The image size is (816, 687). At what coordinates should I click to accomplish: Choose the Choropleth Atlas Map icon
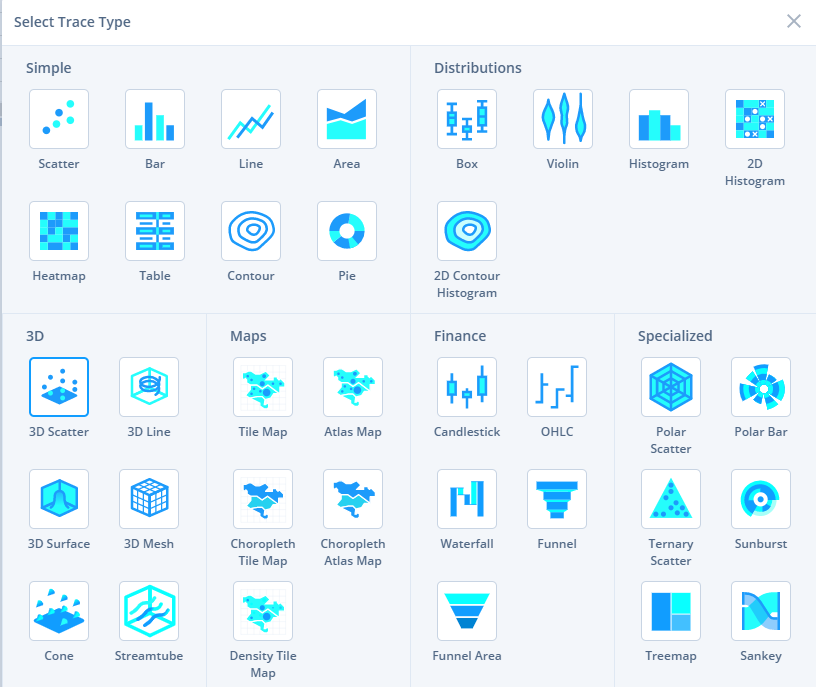(353, 499)
